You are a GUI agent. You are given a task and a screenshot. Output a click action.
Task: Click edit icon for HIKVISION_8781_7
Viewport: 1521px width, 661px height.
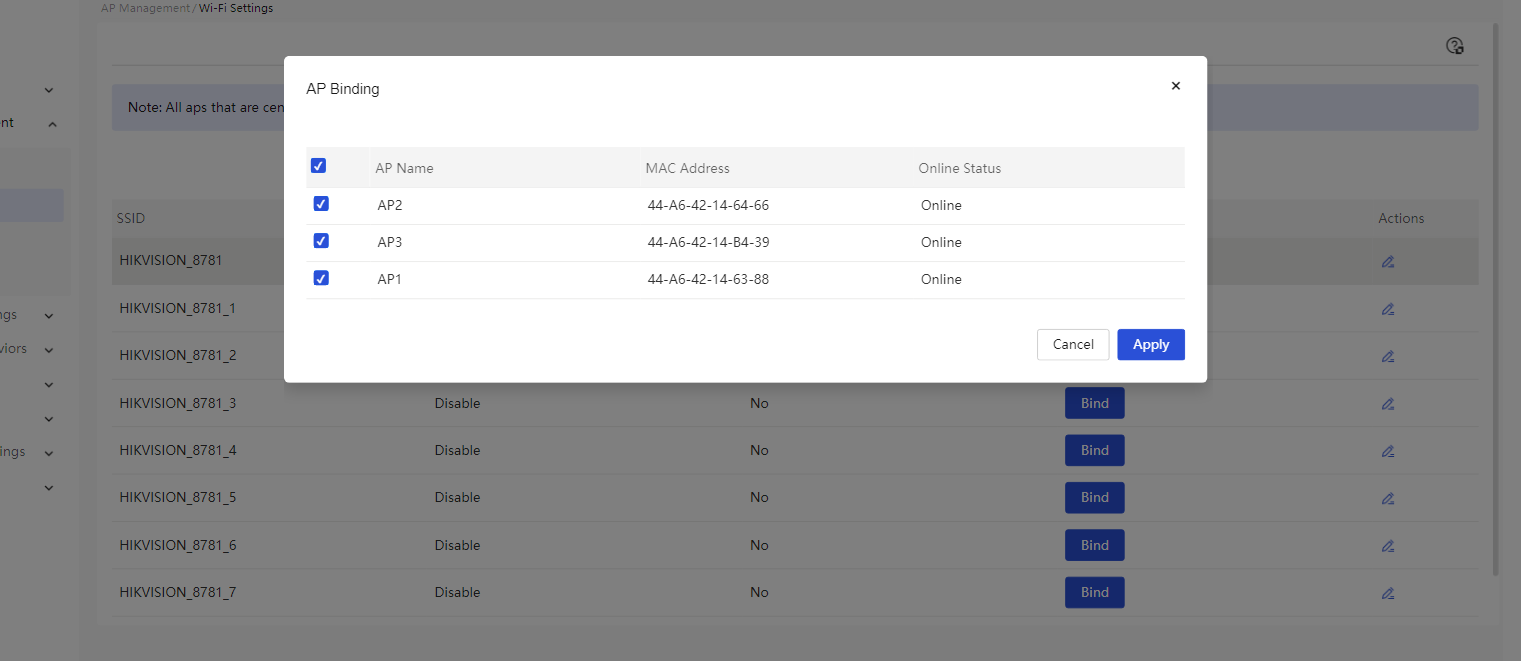click(x=1387, y=593)
